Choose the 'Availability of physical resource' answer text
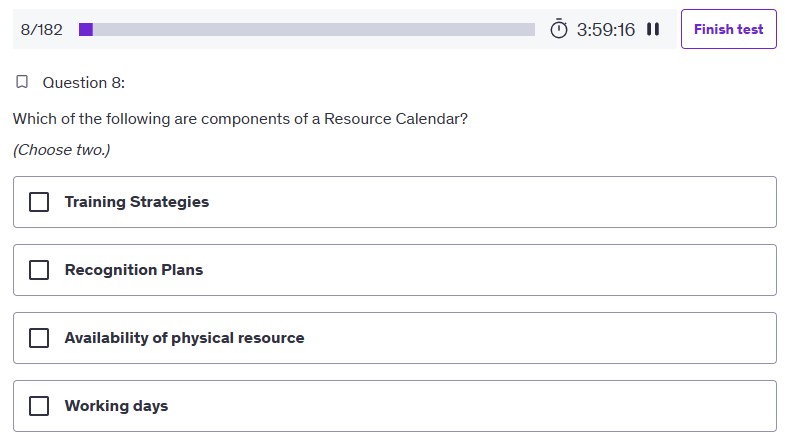 pyautogui.click(x=184, y=338)
